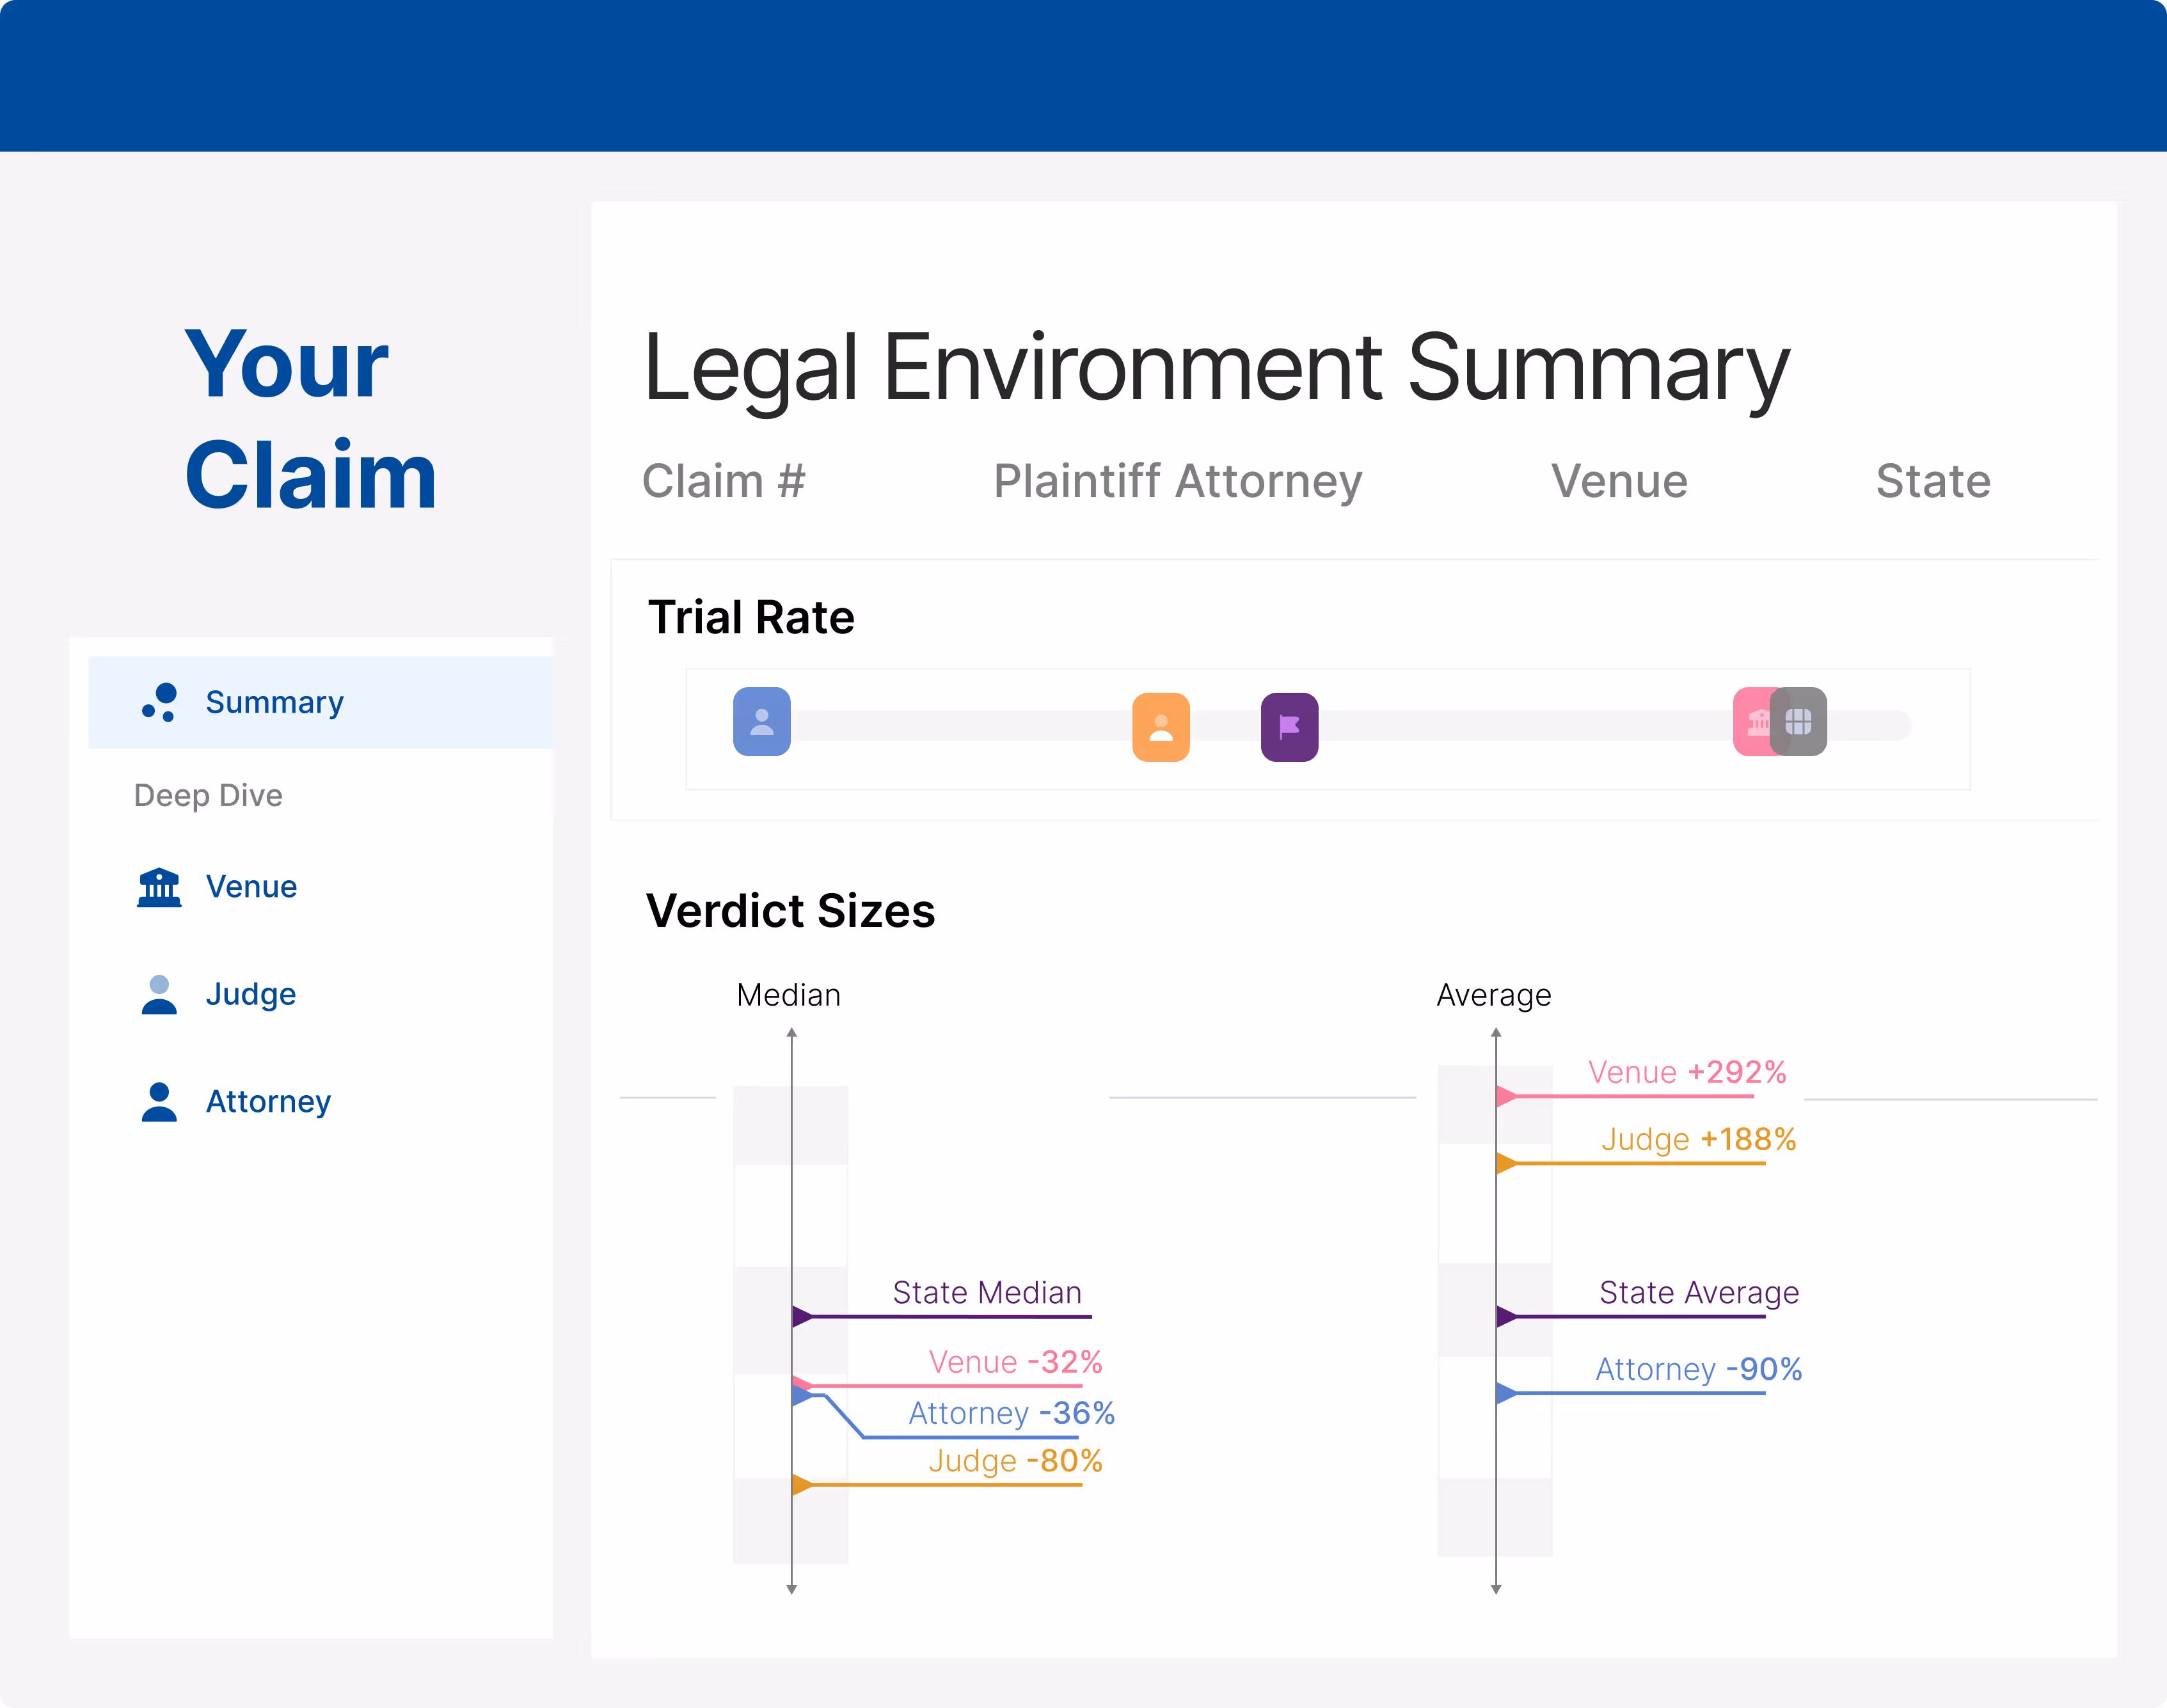This screenshot has height=1708, width=2167.
Task: Click the Judge +188% average label
Action: tap(1698, 1139)
